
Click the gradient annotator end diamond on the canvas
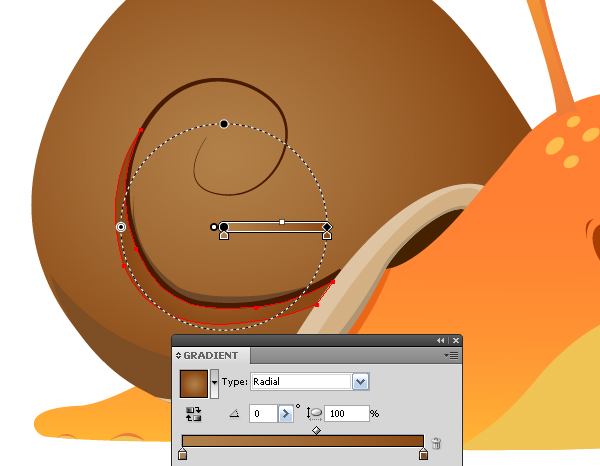pyautogui.click(x=326, y=227)
